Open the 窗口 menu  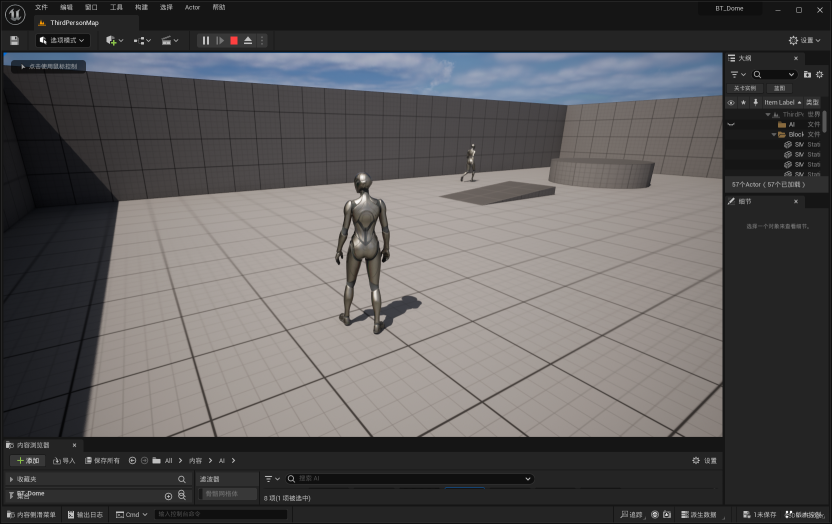[91, 7]
